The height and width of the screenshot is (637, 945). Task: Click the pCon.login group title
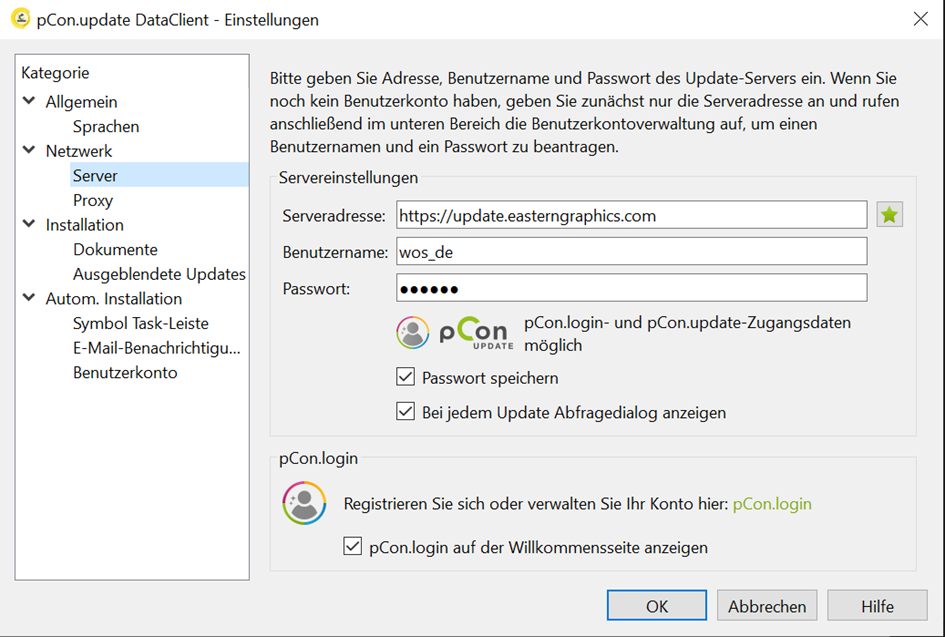[x=318, y=459]
